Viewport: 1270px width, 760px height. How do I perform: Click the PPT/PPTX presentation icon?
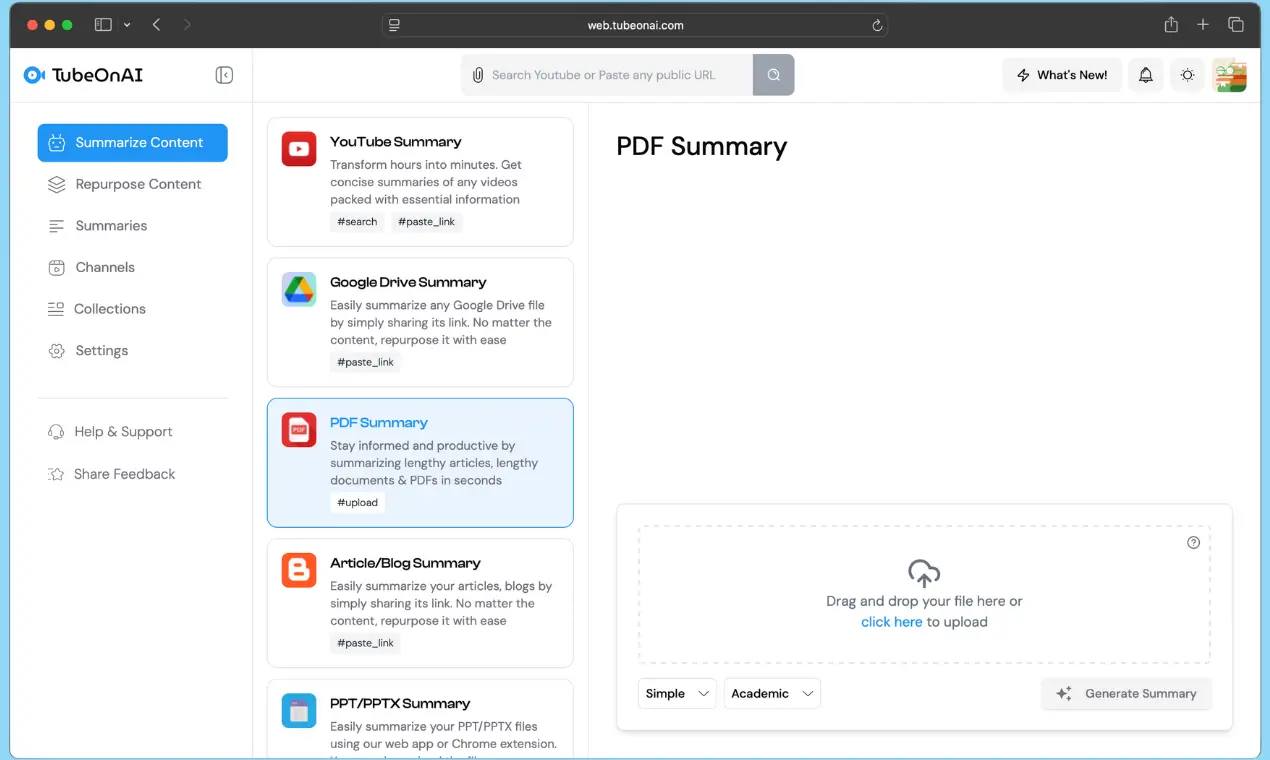pos(299,711)
